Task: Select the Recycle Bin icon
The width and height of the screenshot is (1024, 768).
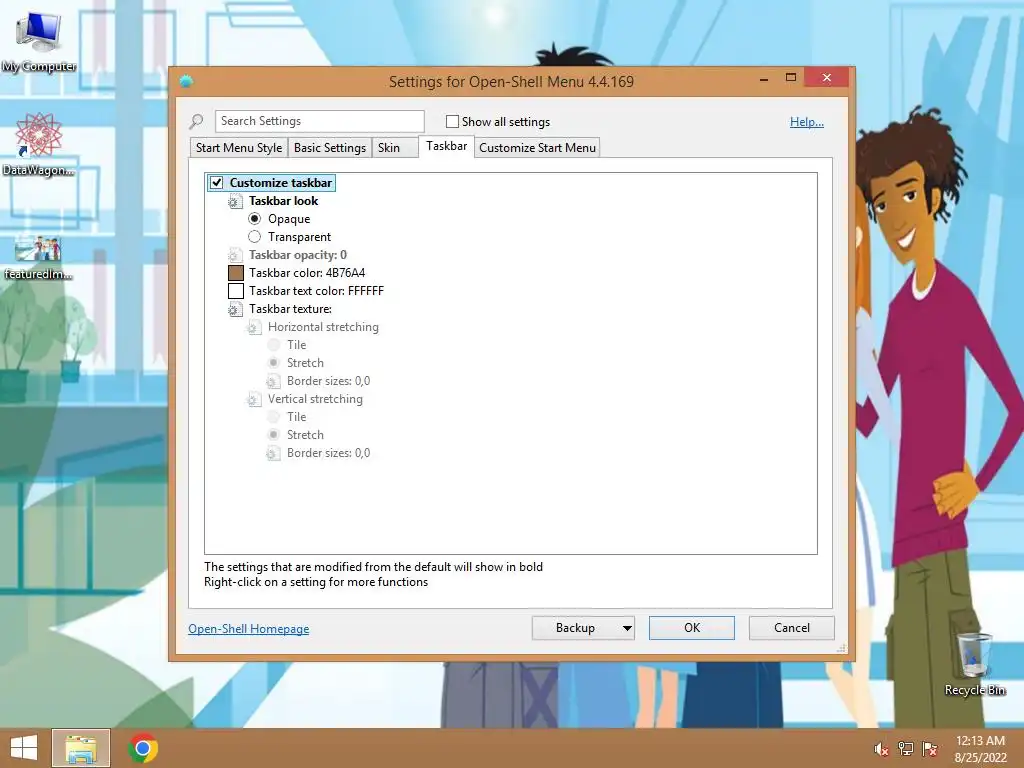Action: [x=974, y=664]
